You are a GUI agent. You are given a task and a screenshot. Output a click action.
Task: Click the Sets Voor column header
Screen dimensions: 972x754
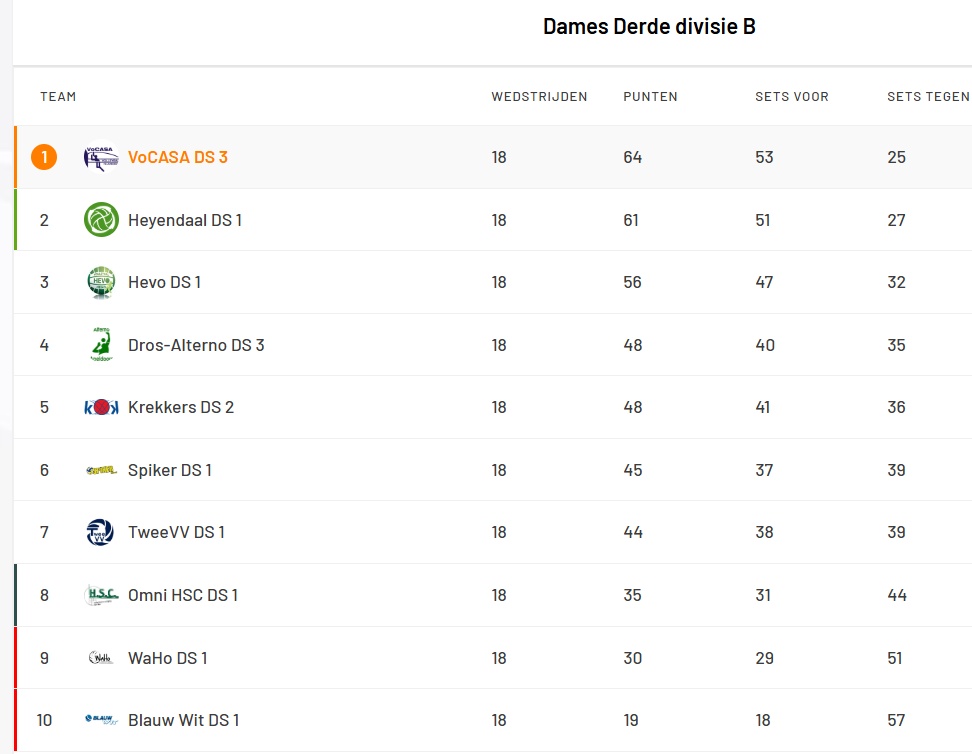(791, 97)
